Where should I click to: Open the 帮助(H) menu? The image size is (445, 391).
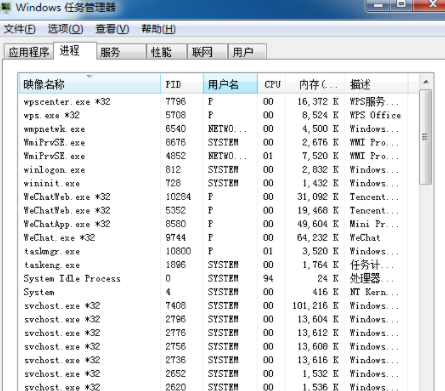(158, 29)
